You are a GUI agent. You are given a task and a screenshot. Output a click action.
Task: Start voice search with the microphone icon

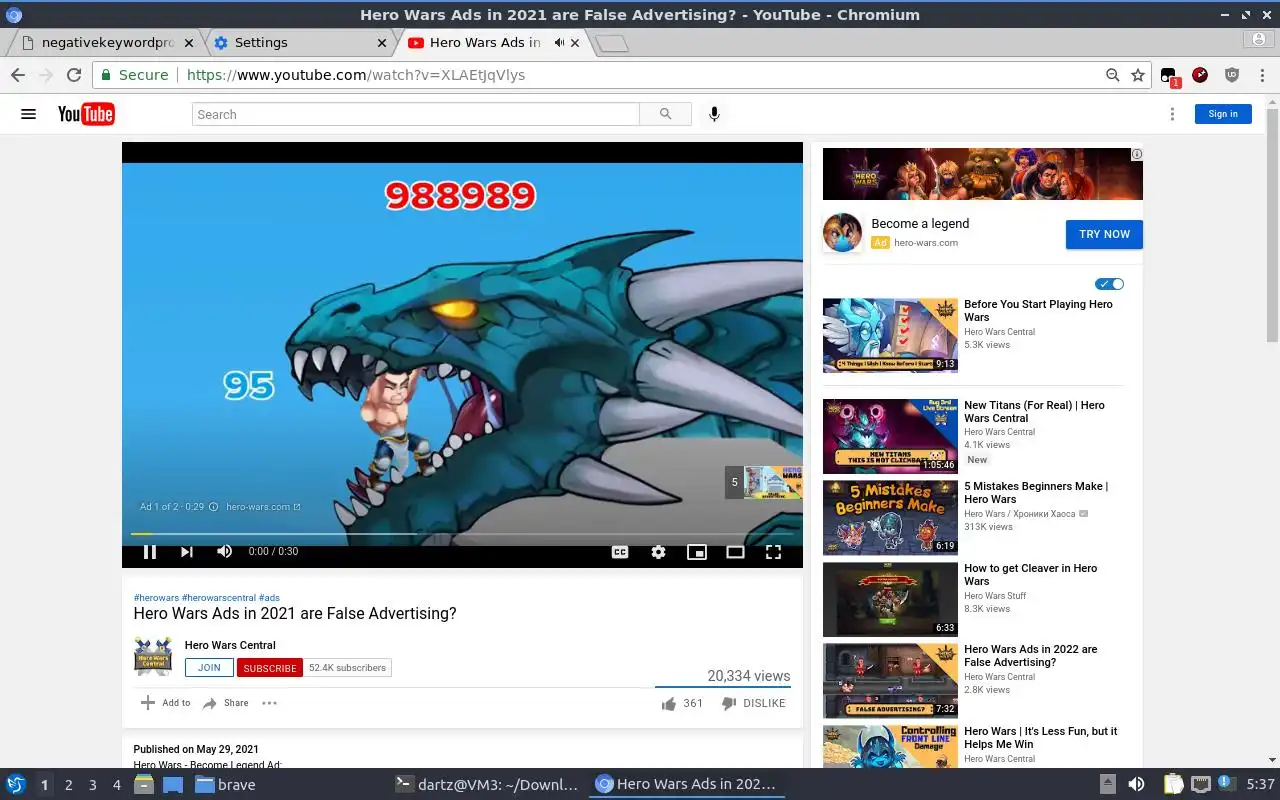tap(714, 114)
